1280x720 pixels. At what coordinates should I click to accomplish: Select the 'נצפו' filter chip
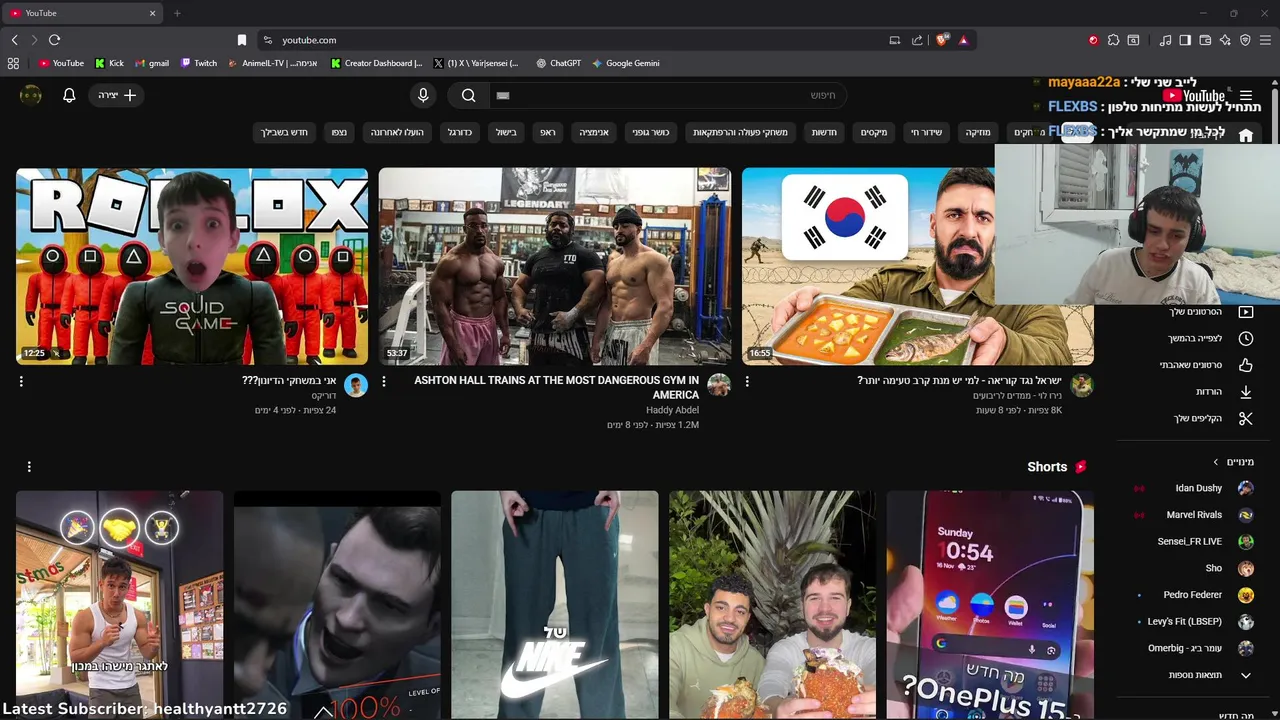340,132
